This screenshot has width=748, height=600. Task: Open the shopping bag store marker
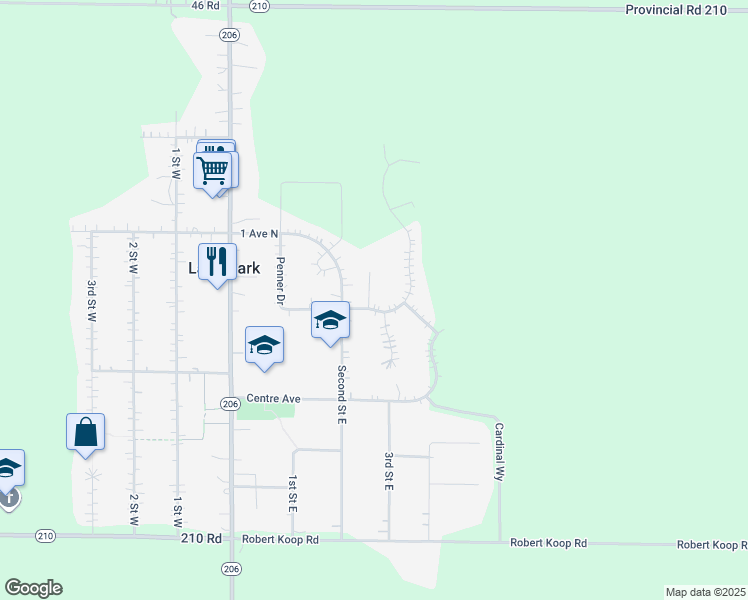pyautogui.click(x=86, y=432)
